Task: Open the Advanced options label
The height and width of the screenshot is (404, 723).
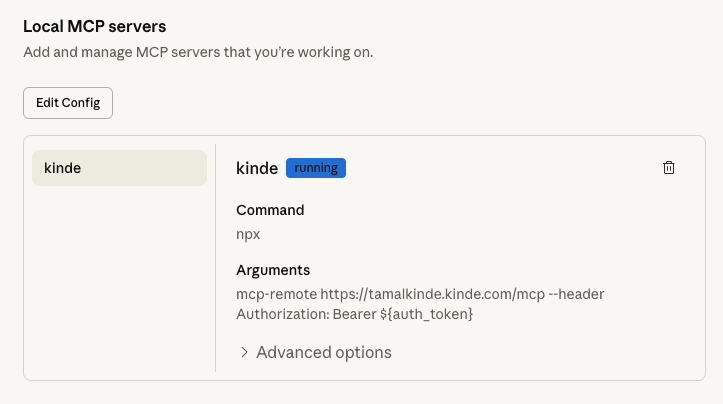Action: (x=324, y=352)
